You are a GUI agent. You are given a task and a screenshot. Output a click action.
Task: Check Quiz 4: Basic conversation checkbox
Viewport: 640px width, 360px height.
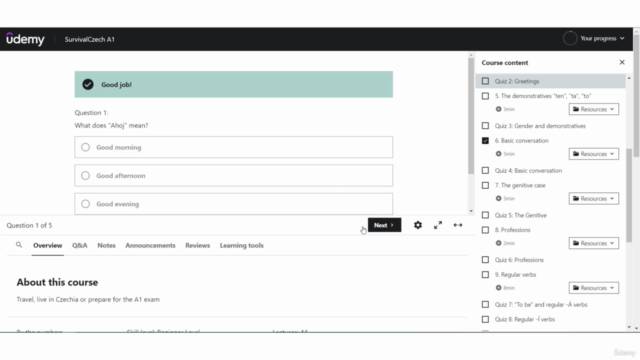(x=485, y=170)
